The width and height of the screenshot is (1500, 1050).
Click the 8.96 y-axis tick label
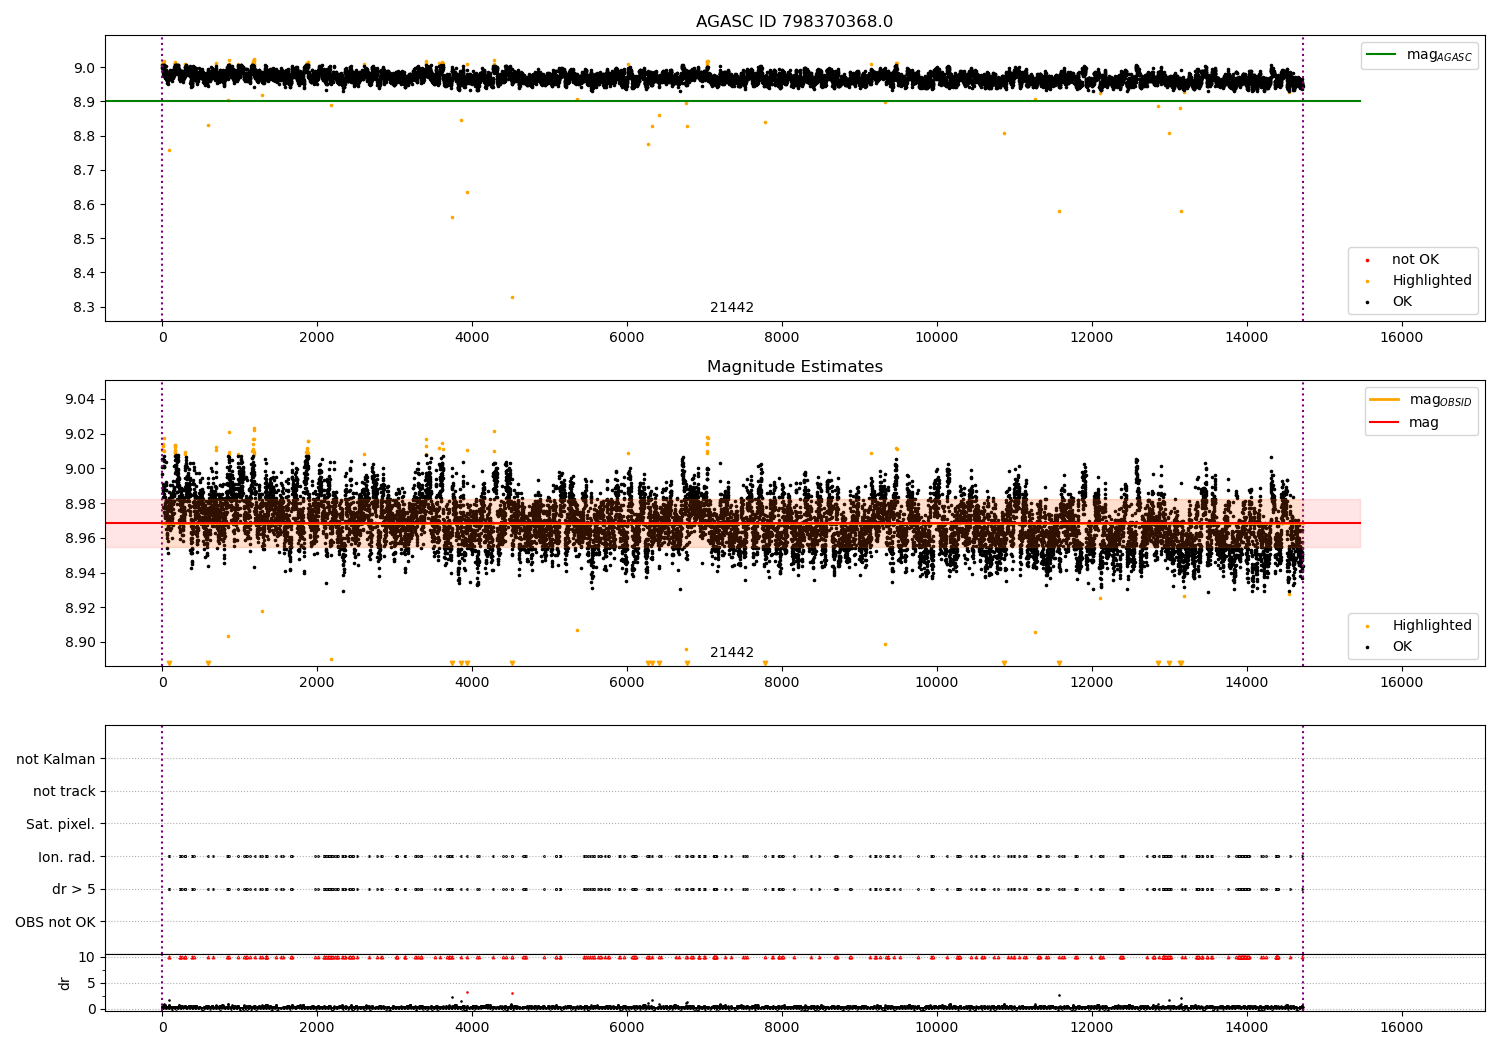80,538
